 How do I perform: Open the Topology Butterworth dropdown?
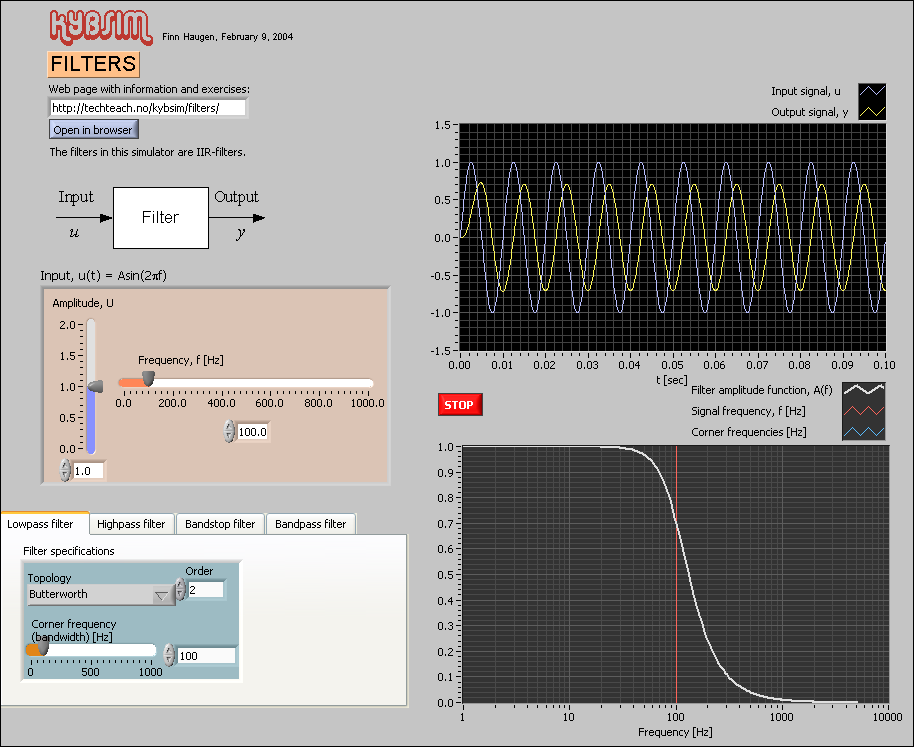pyautogui.click(x=101, y=595)
